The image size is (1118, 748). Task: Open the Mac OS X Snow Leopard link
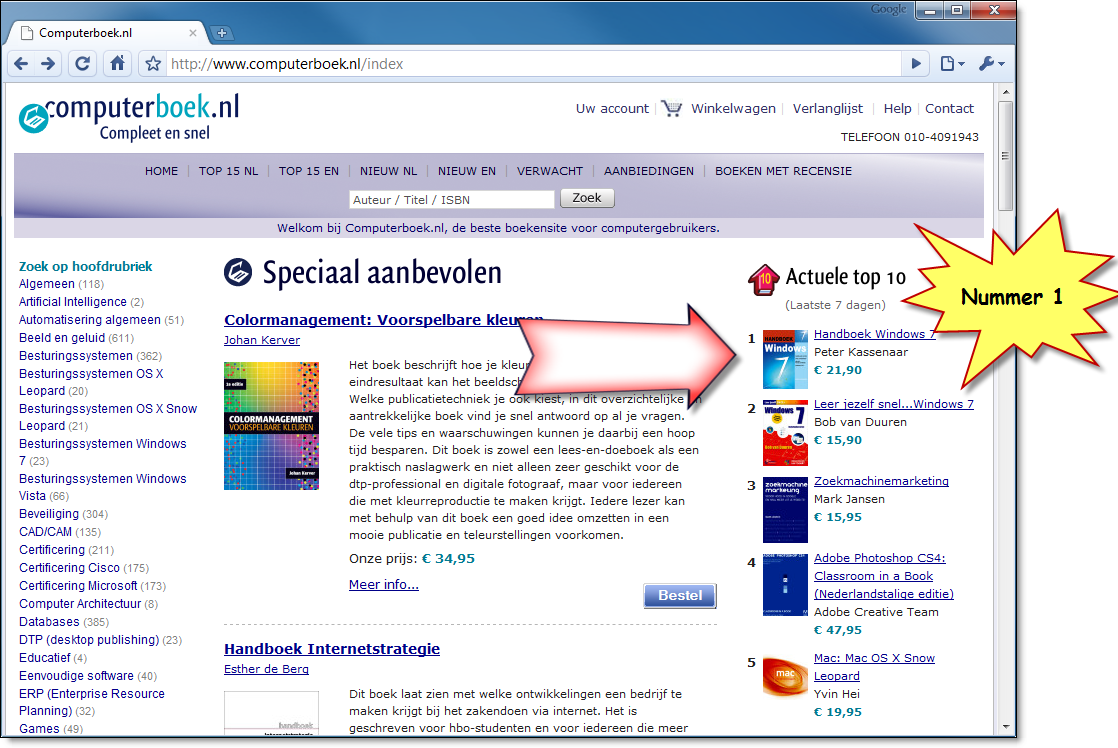[874, 667]
